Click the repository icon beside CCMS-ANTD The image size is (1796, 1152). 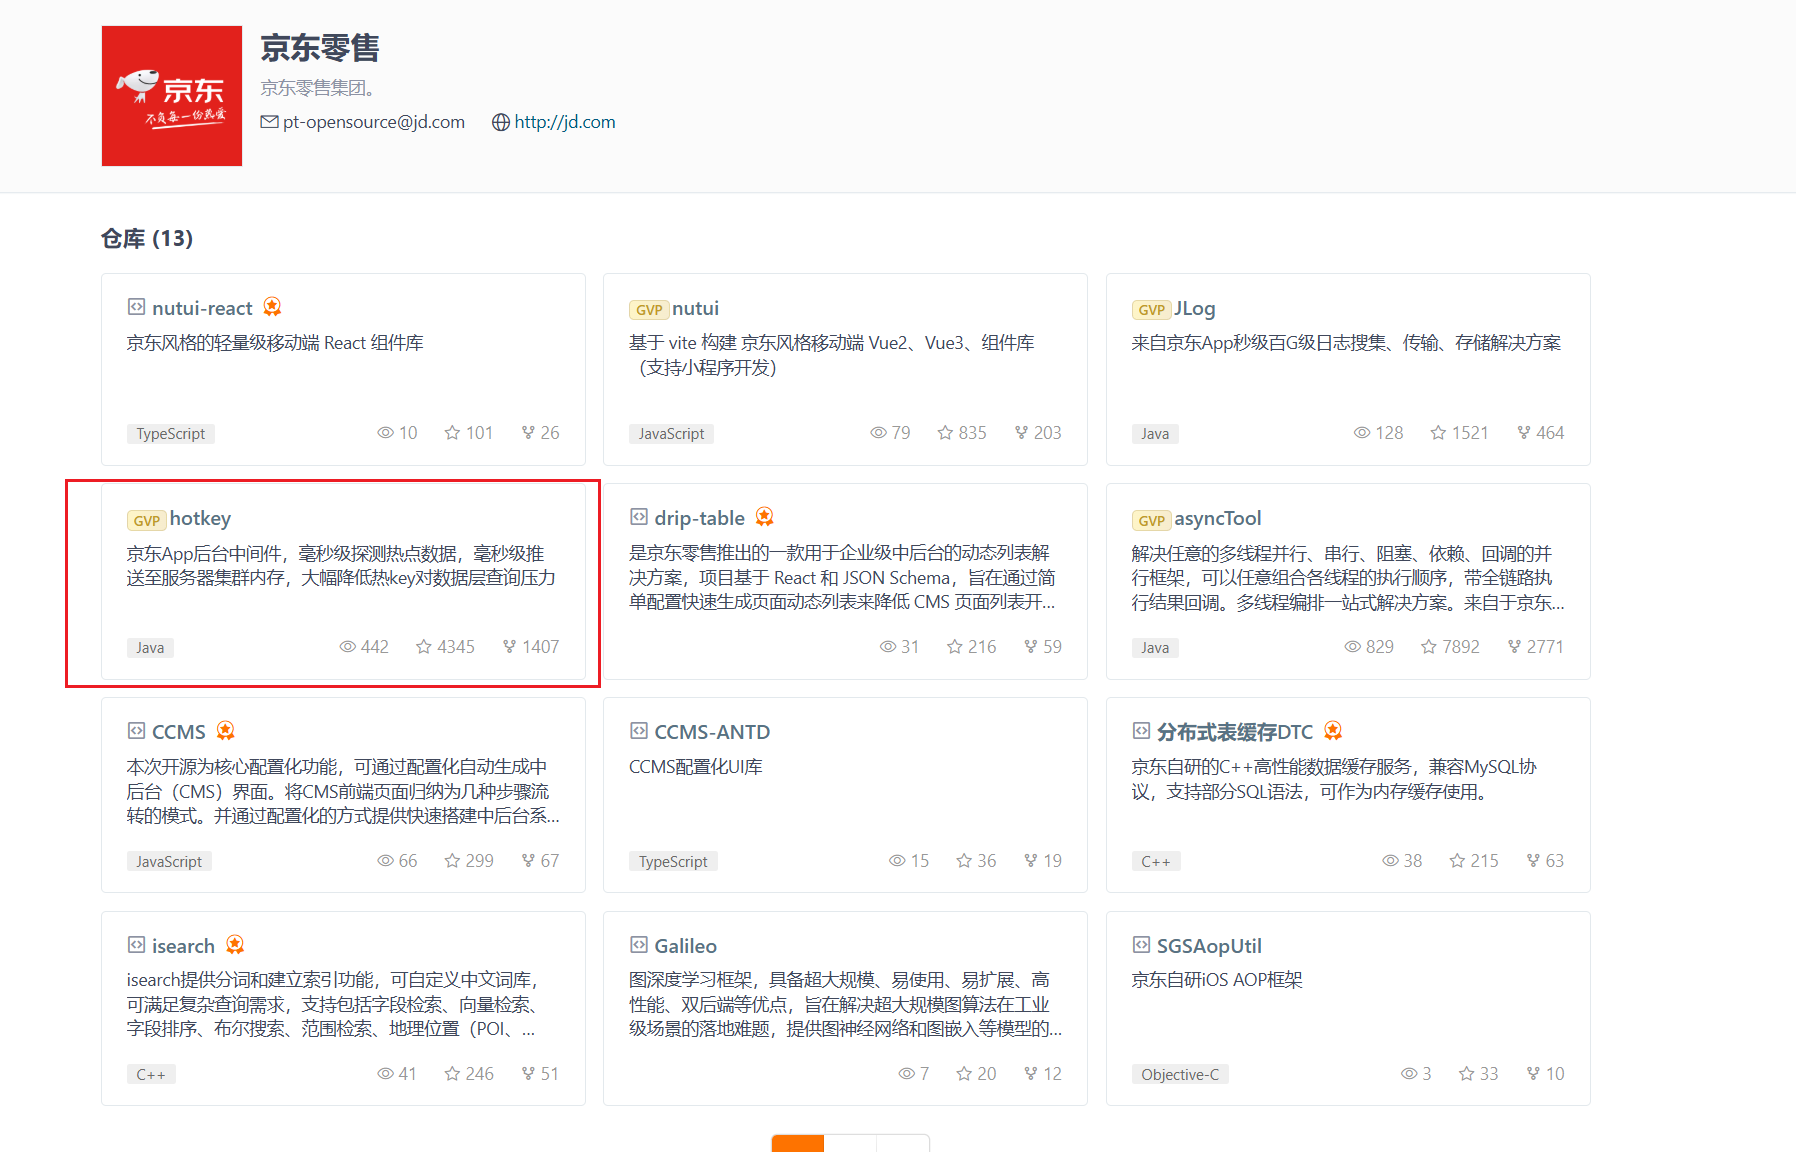[x=638, y=731]
